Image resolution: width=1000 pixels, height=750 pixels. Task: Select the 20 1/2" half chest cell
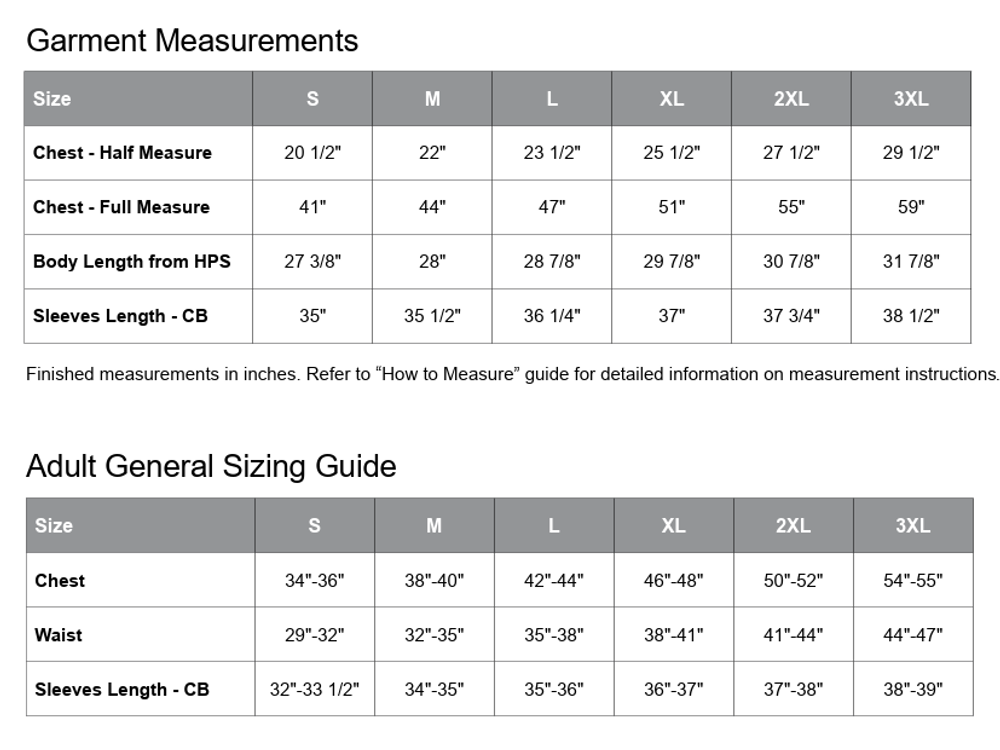(x=312, y=153)
